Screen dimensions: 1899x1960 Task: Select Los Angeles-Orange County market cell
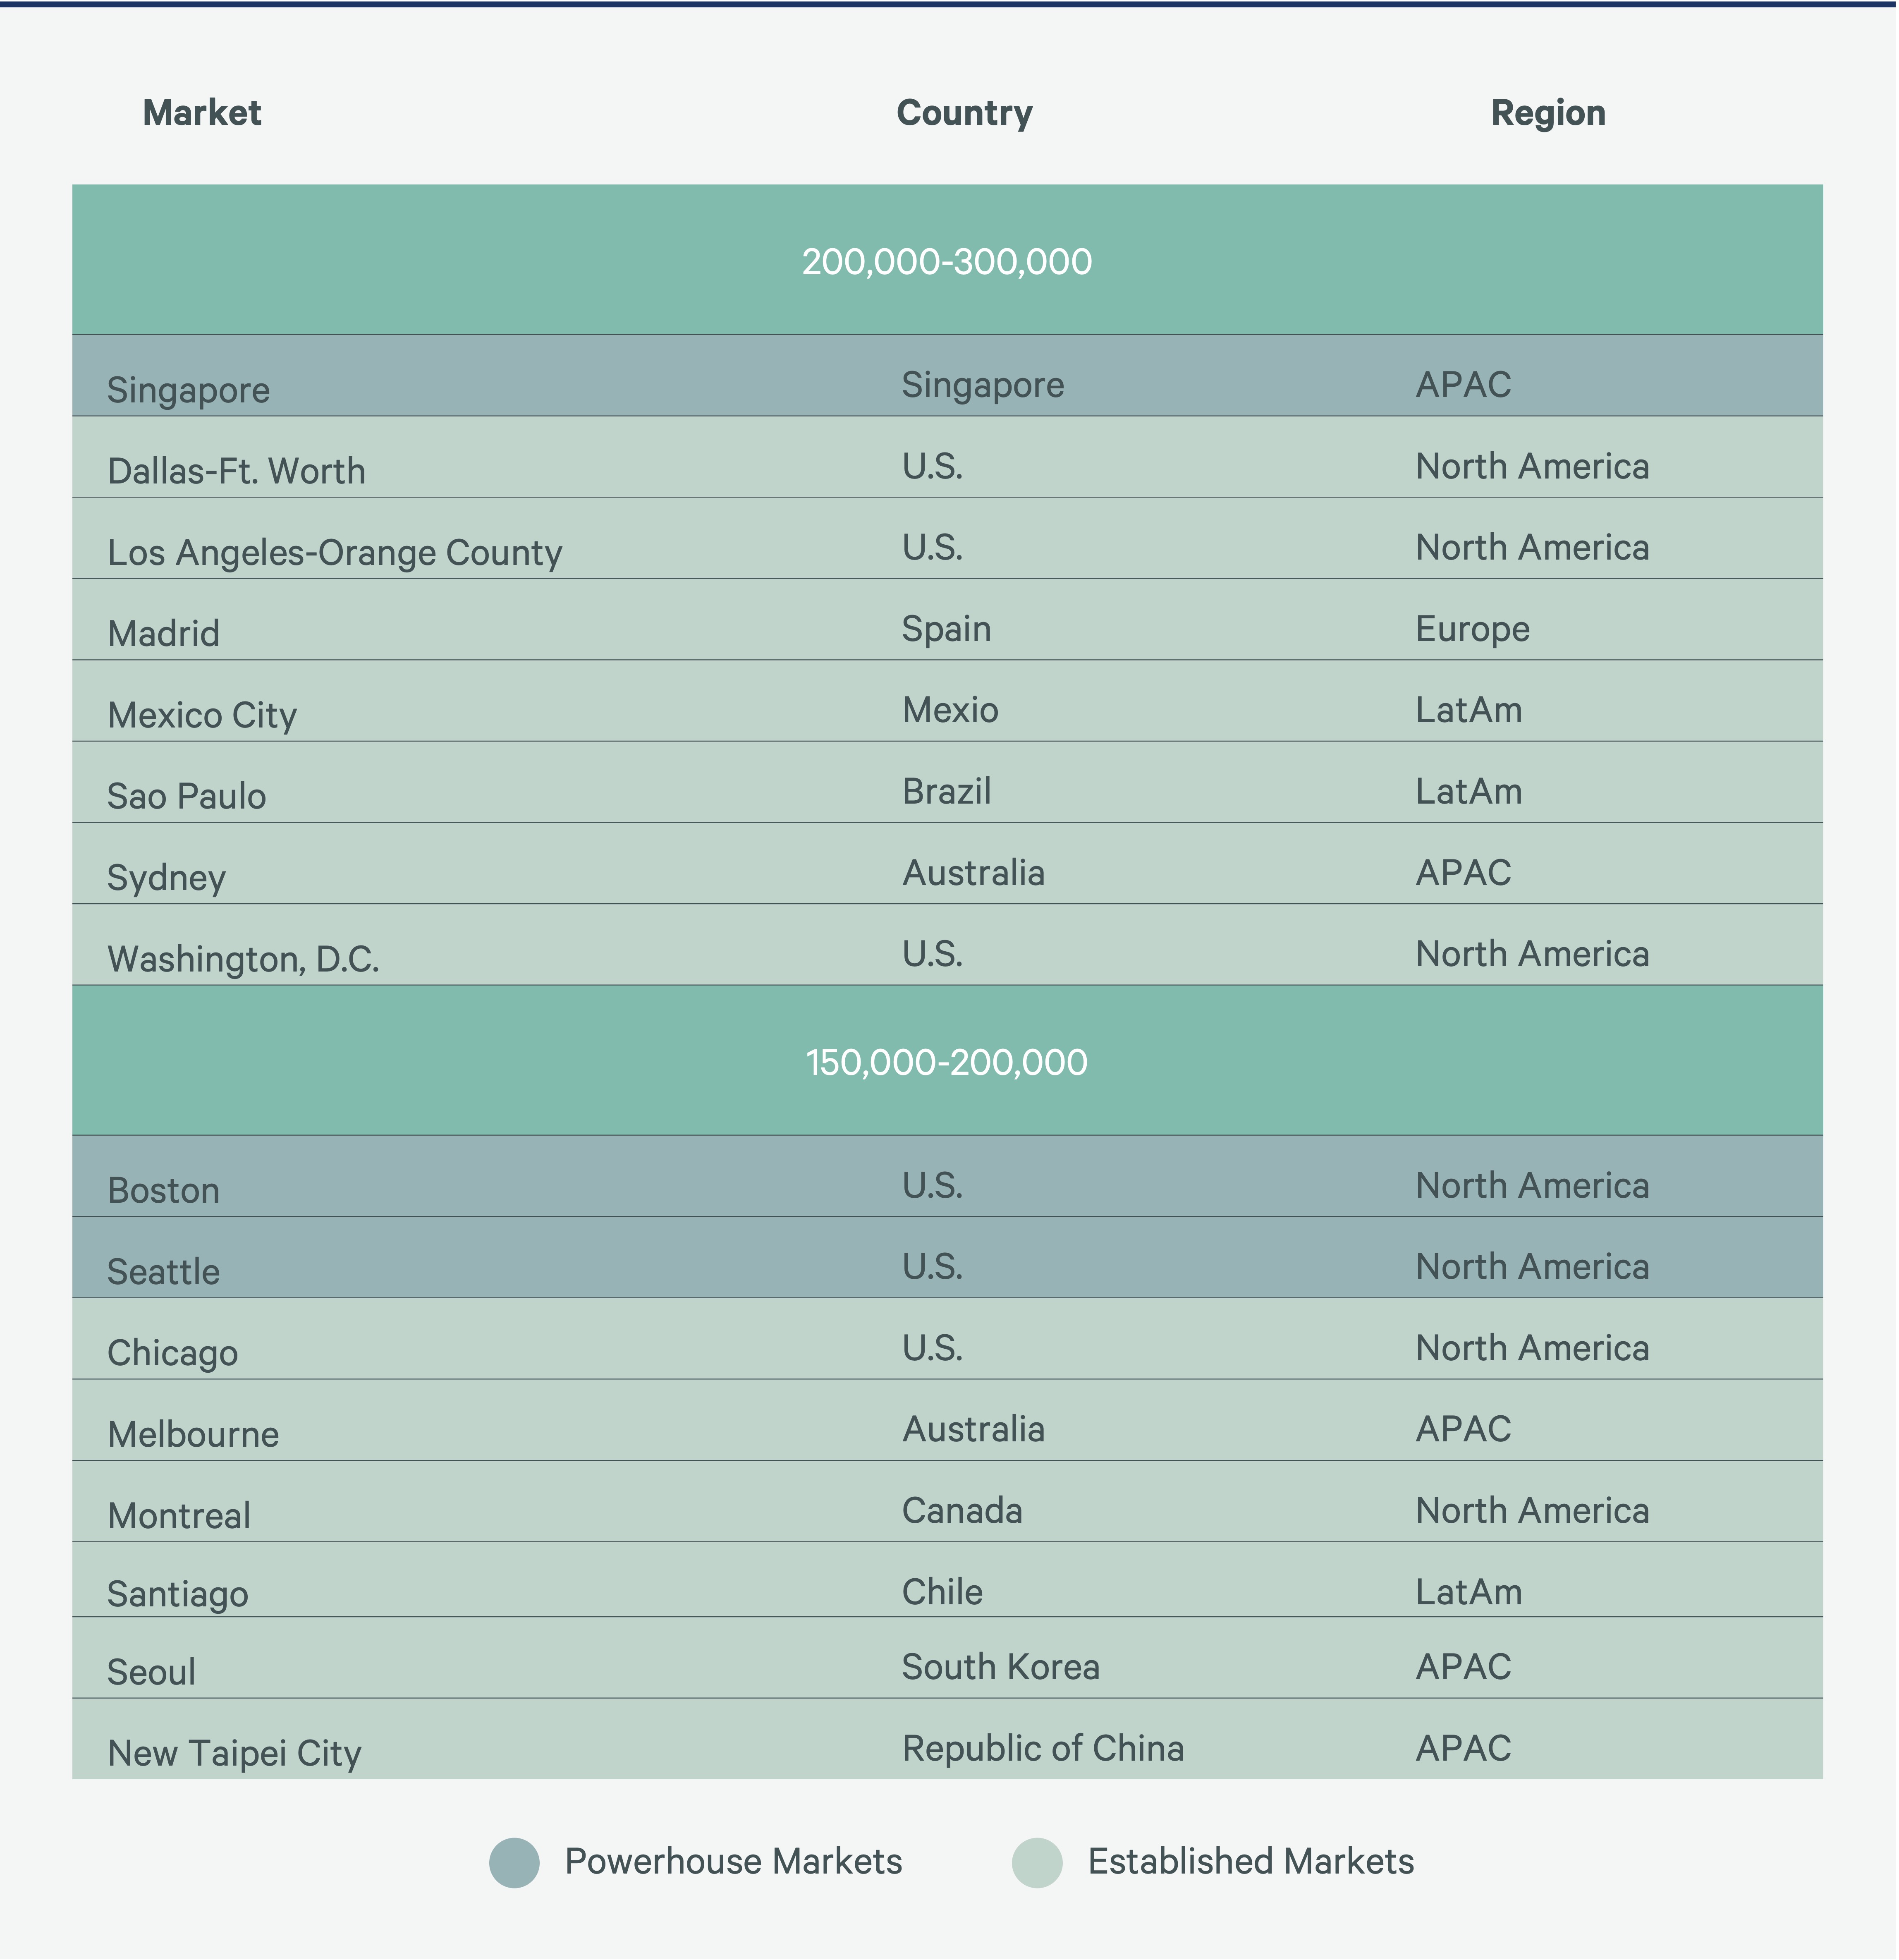[335, 553]
